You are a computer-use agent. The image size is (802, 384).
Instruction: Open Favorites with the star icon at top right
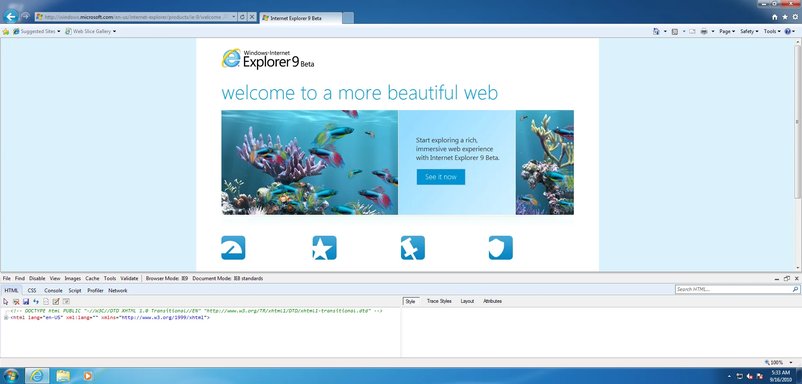(x=785, y=17)
